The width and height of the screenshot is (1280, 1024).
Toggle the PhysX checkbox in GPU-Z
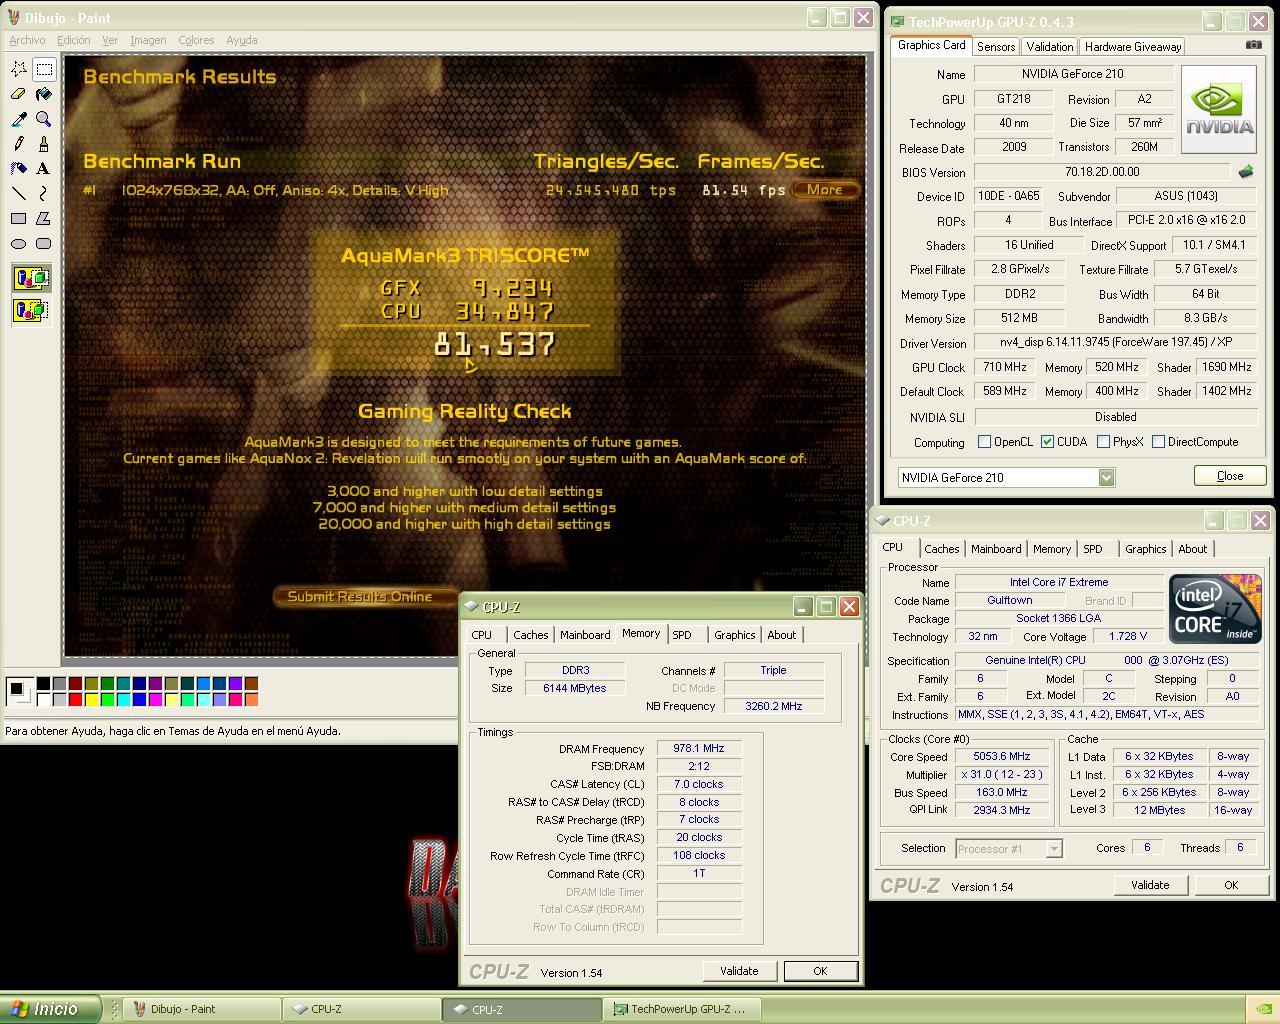1103,441
